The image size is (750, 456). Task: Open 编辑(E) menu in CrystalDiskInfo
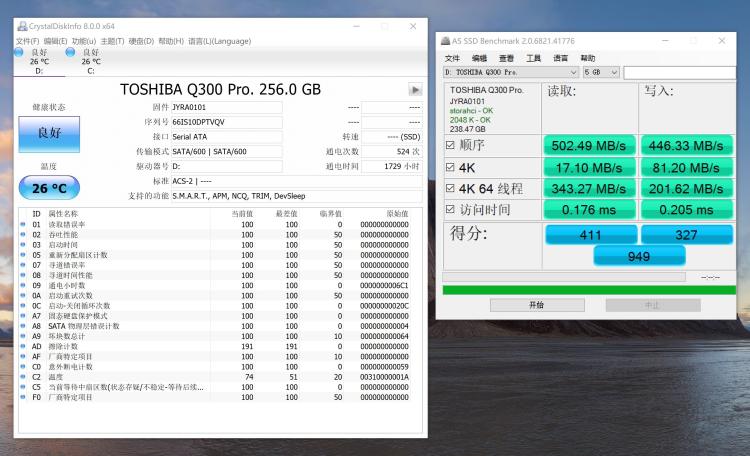tap(55, 41)
